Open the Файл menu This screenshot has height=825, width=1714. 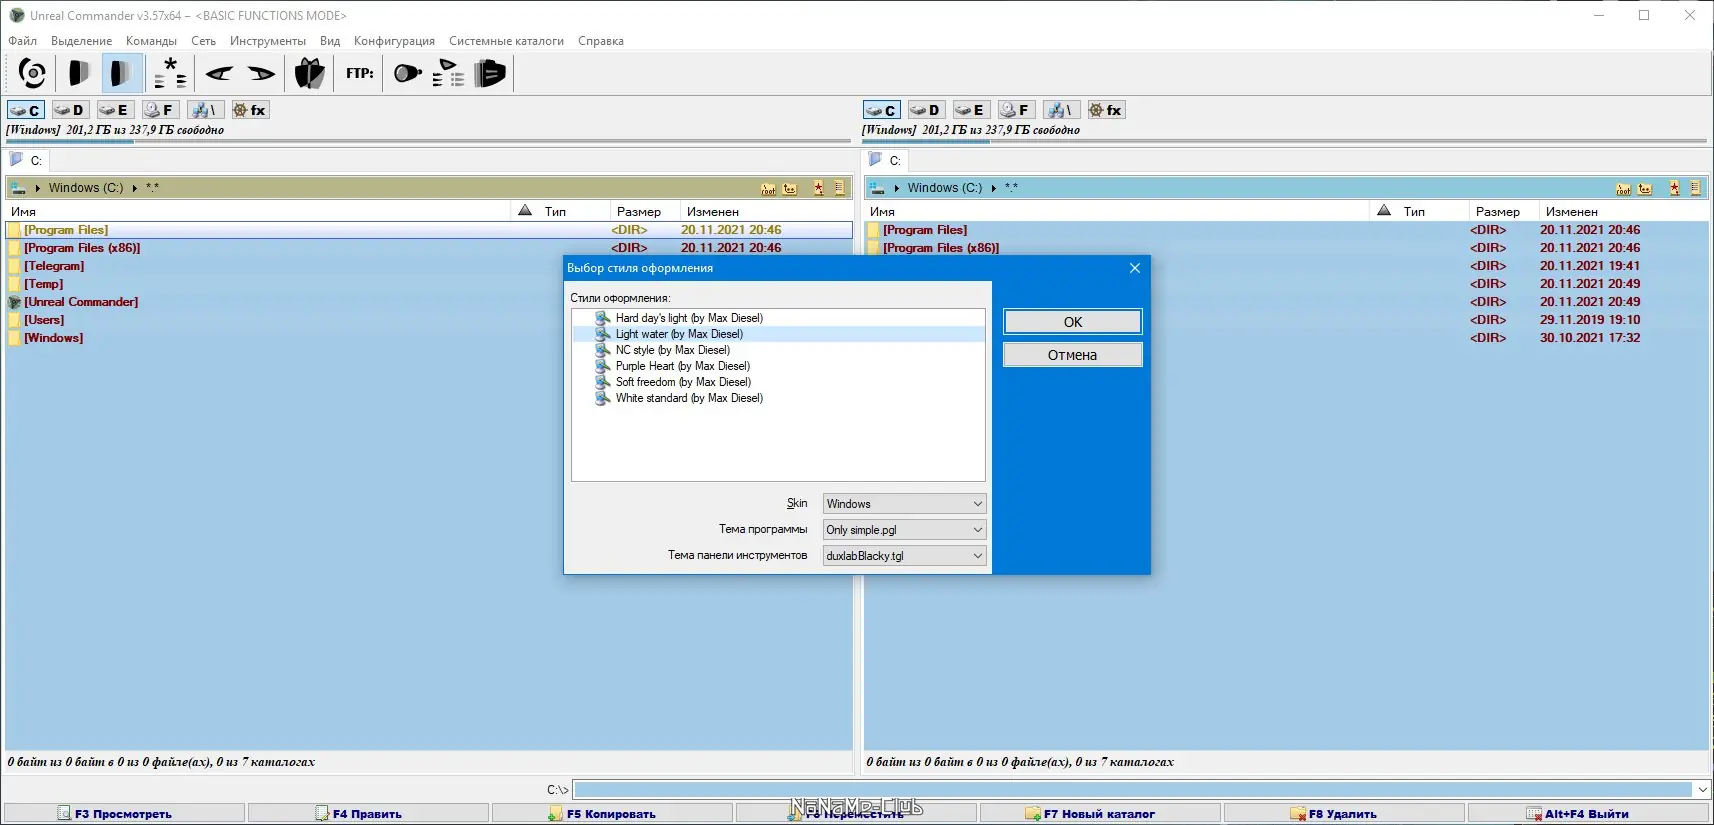tap(23, 41)
